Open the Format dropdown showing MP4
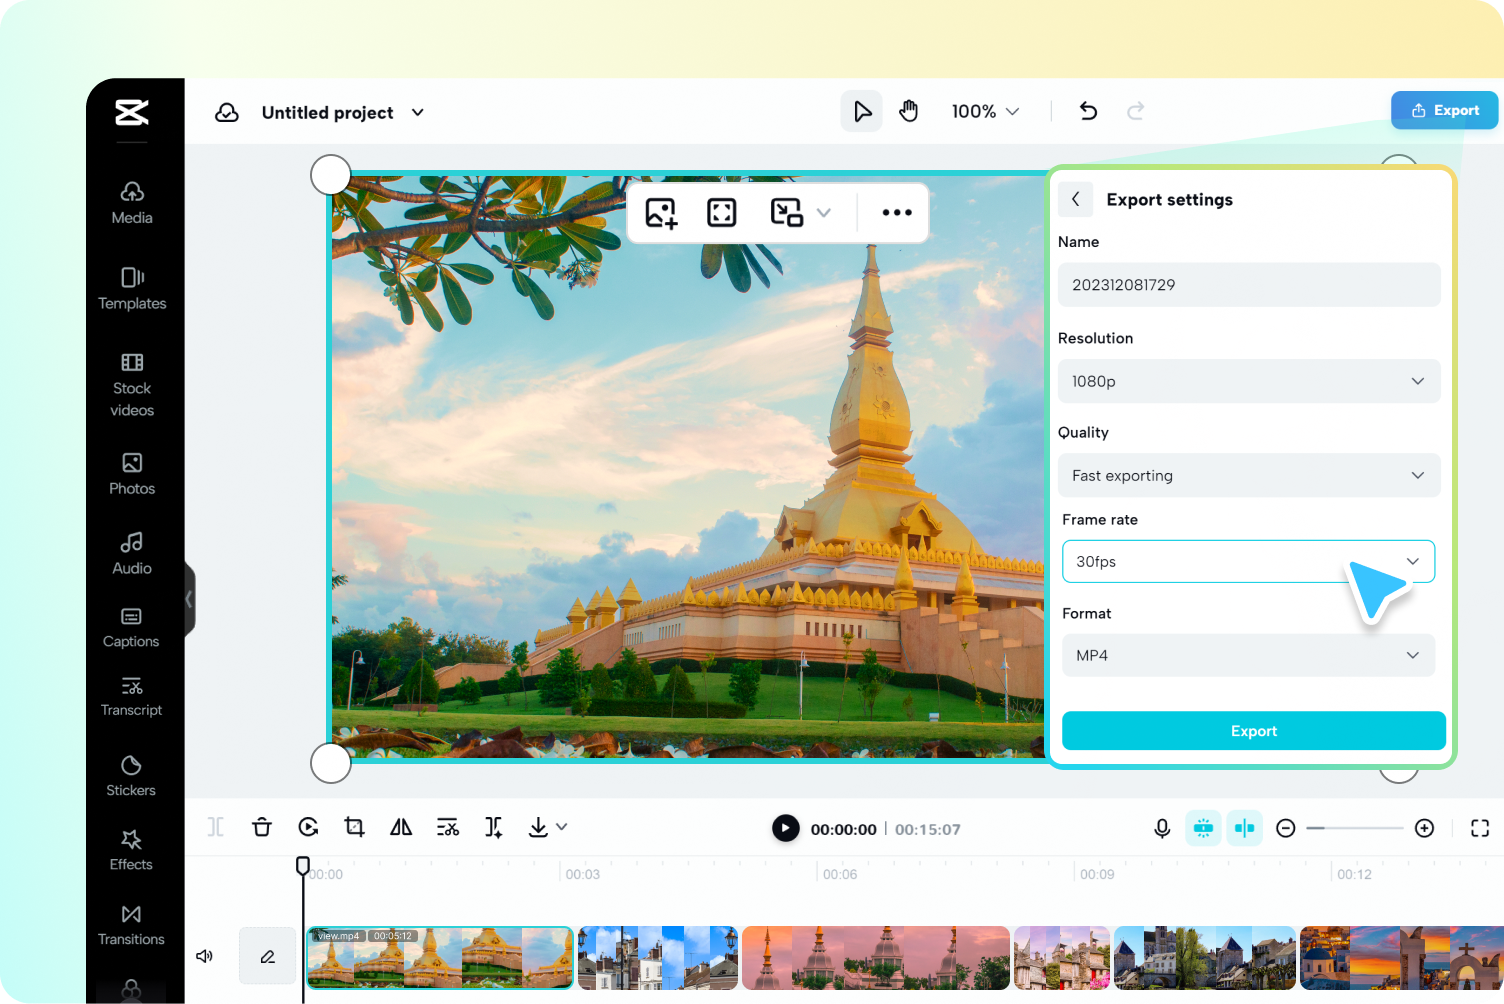This screenshot has height=1004, width=1504. pos(1248,655)
